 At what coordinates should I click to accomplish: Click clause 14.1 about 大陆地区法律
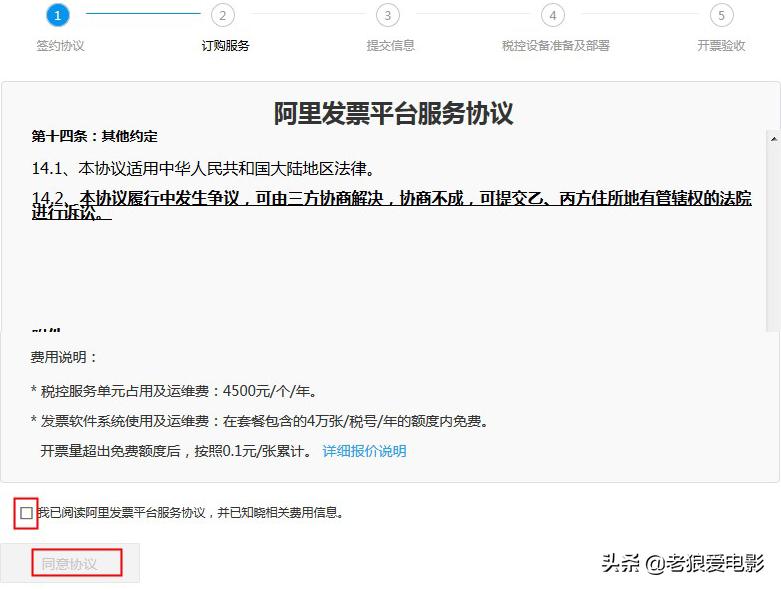(x=203, y=168)
